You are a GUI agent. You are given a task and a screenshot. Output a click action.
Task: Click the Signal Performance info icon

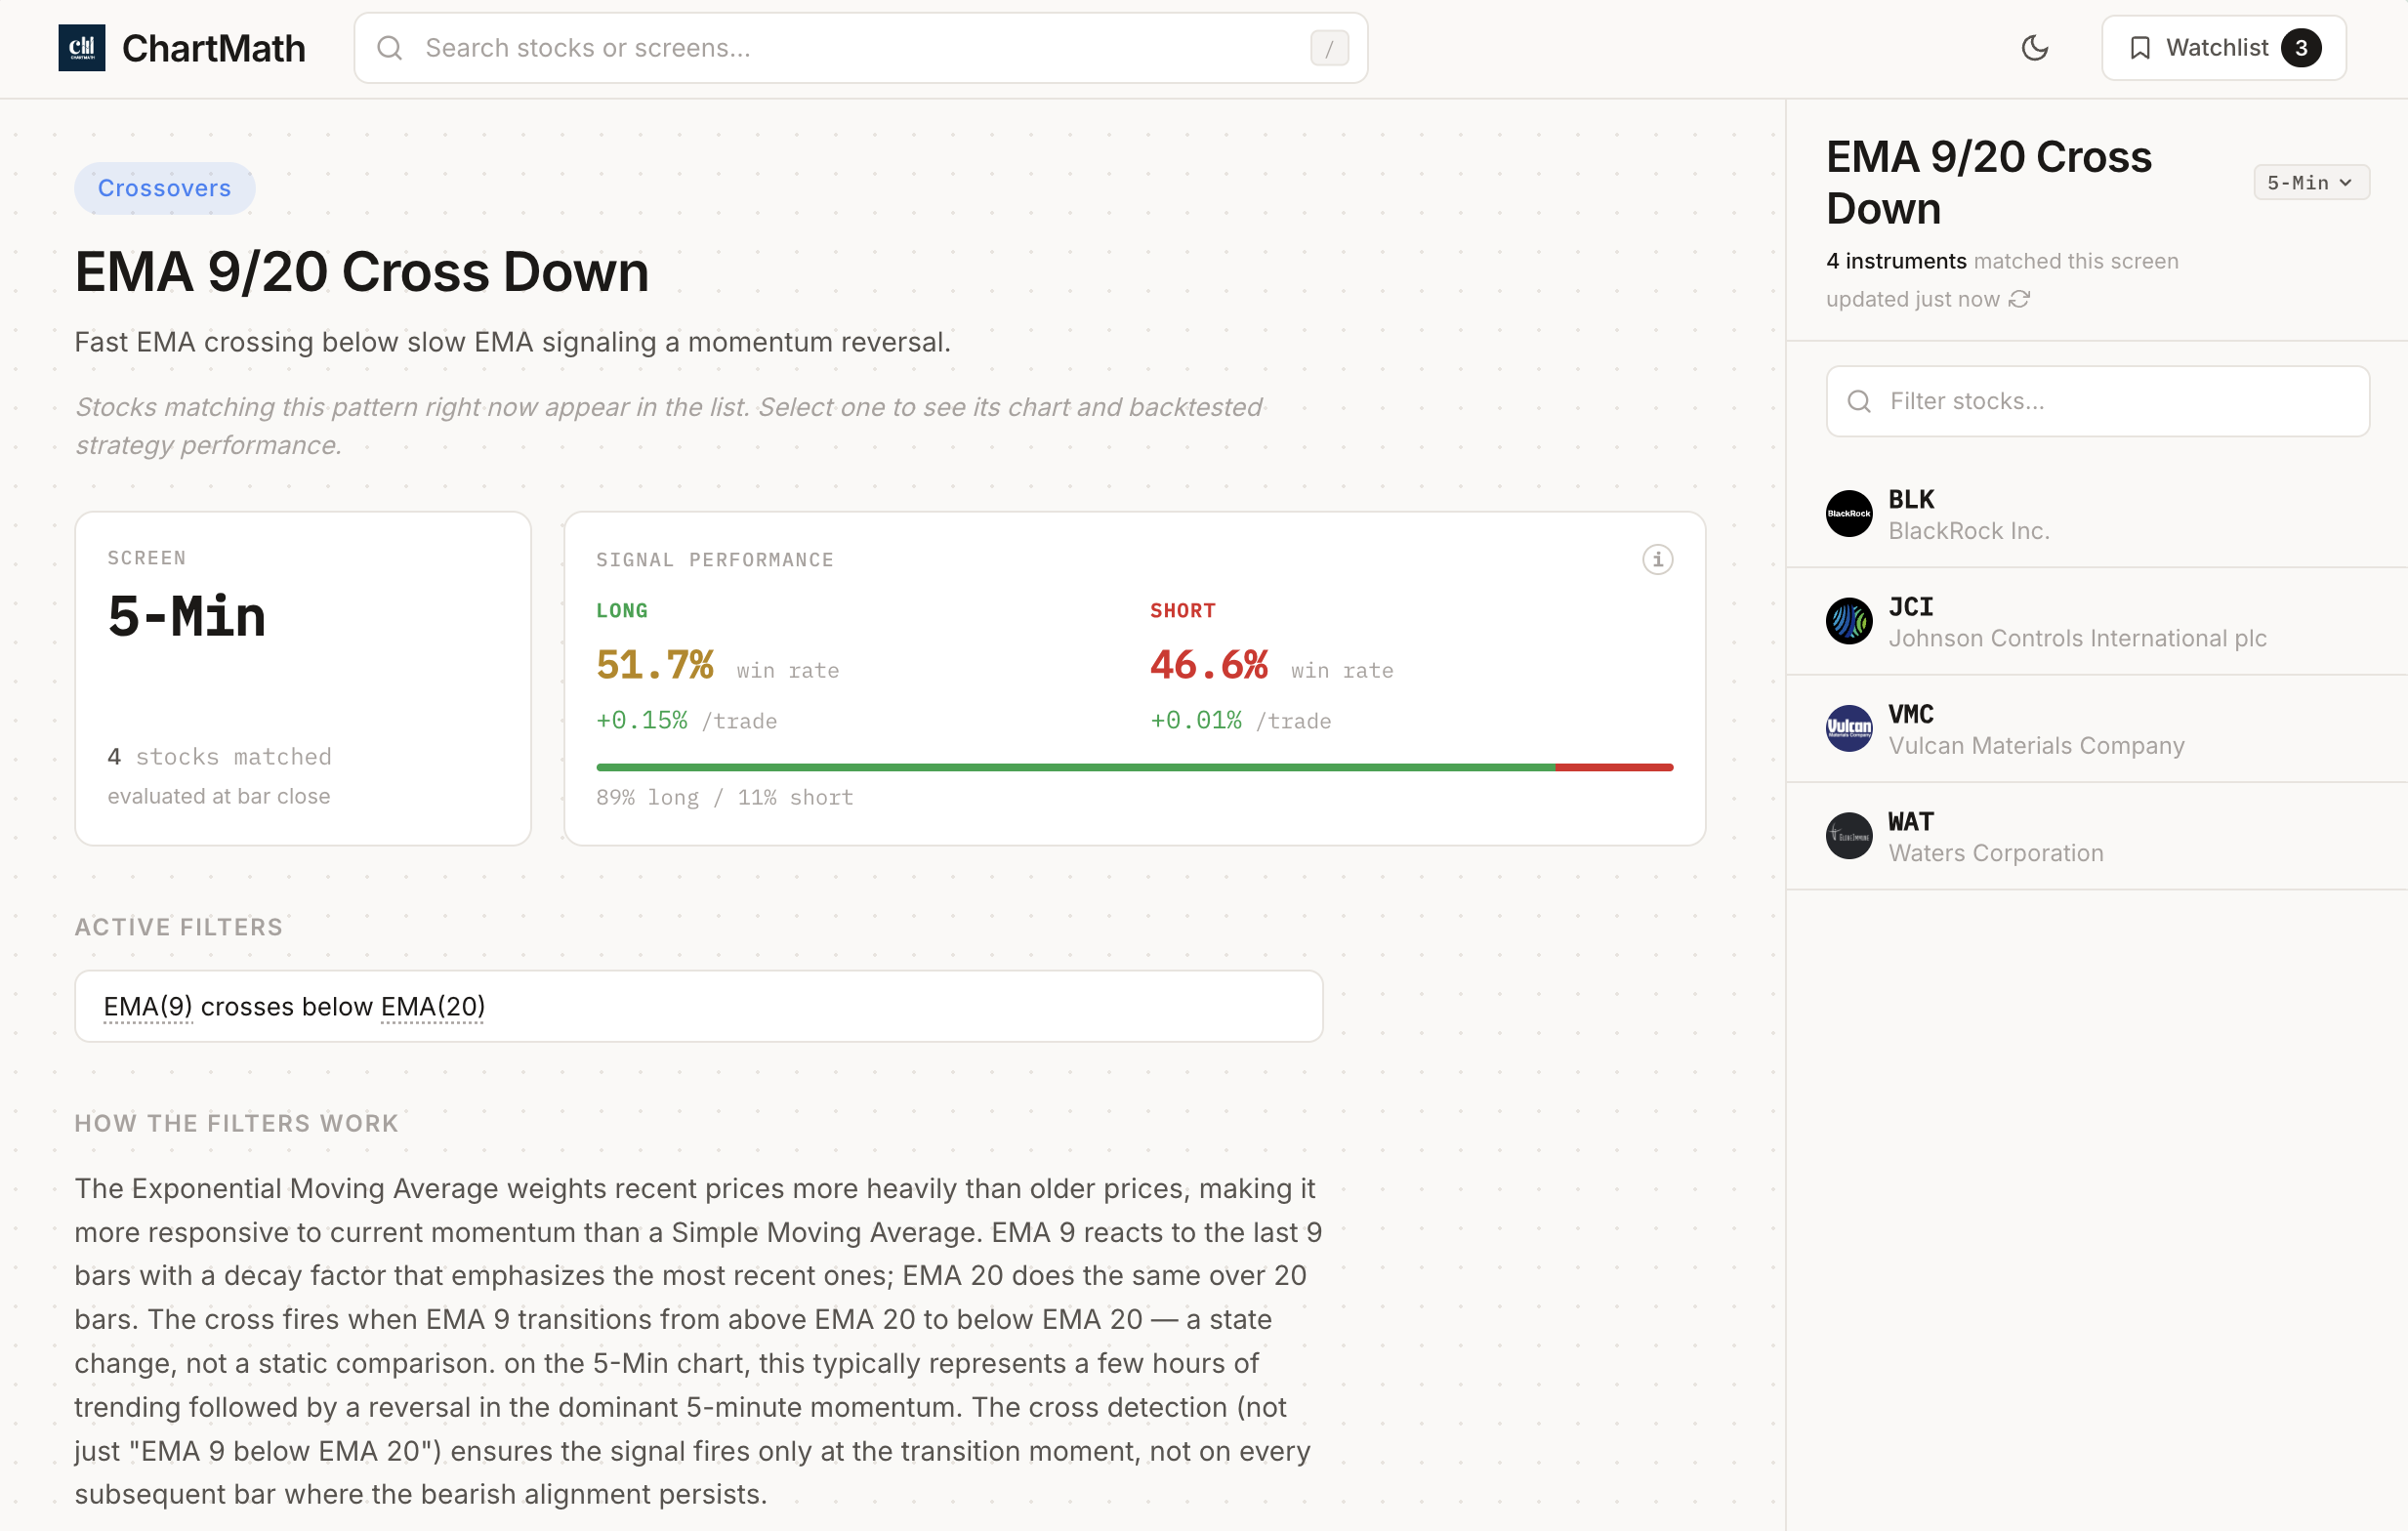[1657, 559]
